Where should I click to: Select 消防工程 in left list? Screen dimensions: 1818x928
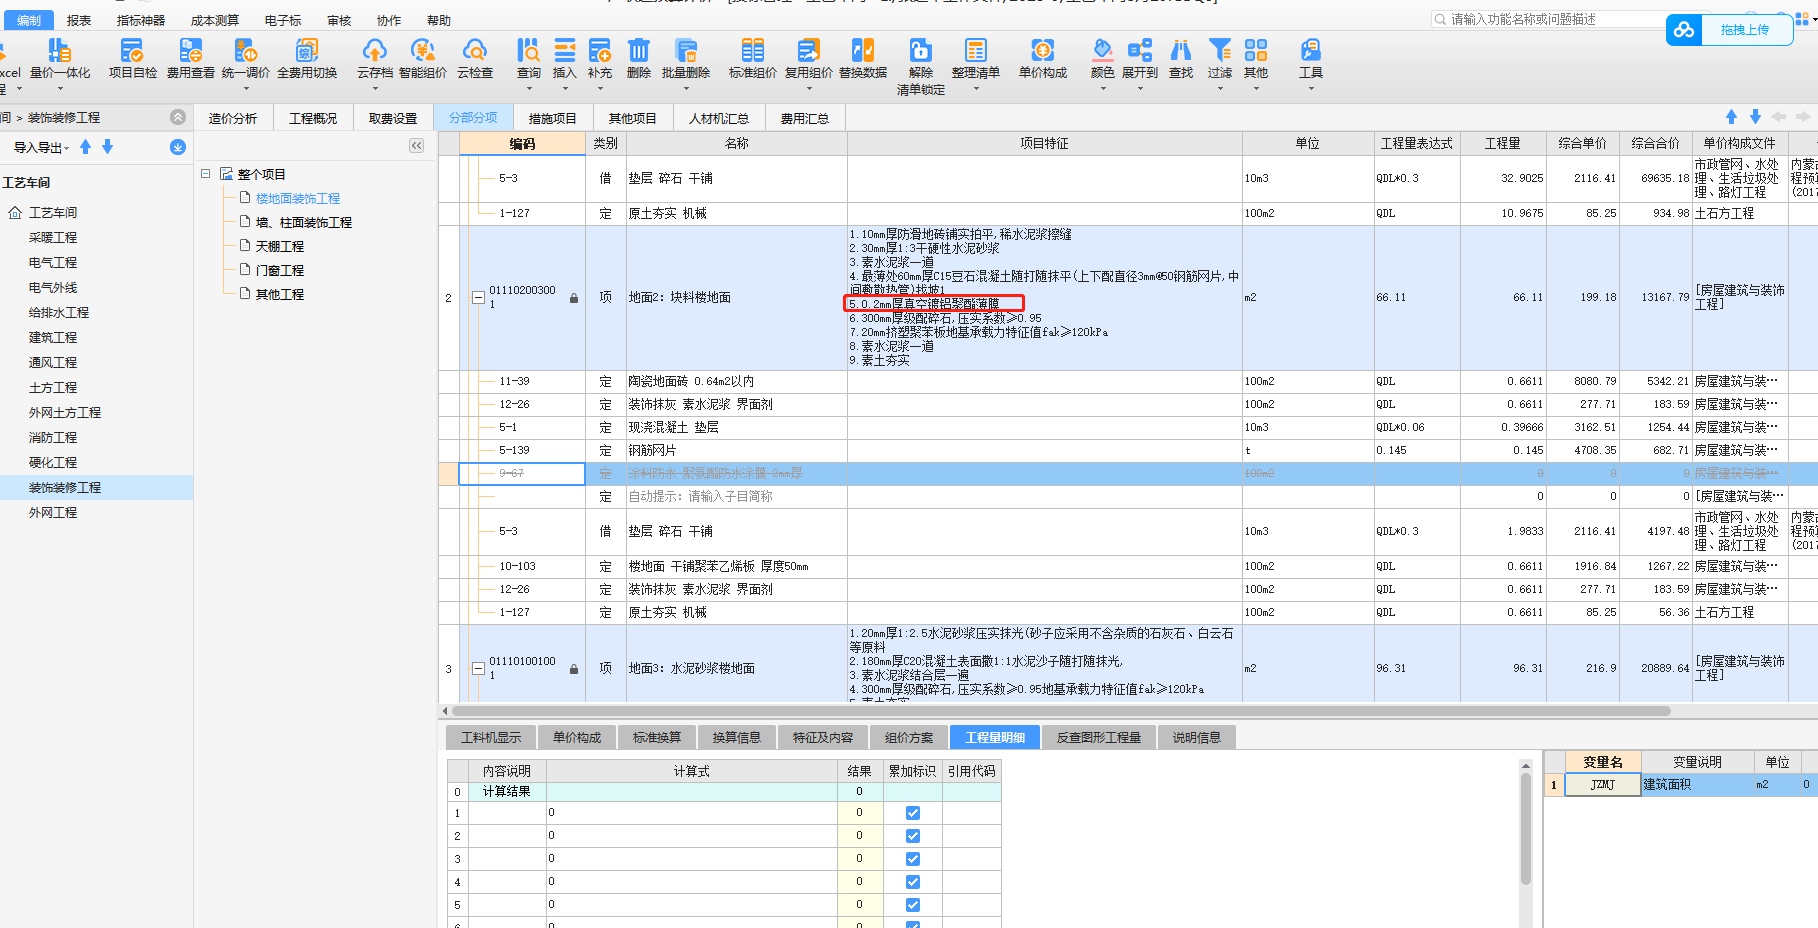coord(53,438)
